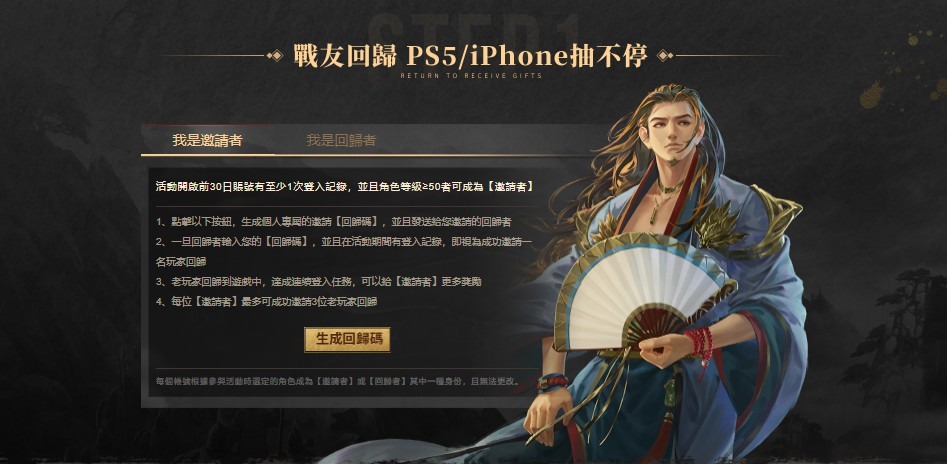Viewport: 947px width, 464px height.
Task: Open the 我是回歸者 tab
Action: coord(341,140)
